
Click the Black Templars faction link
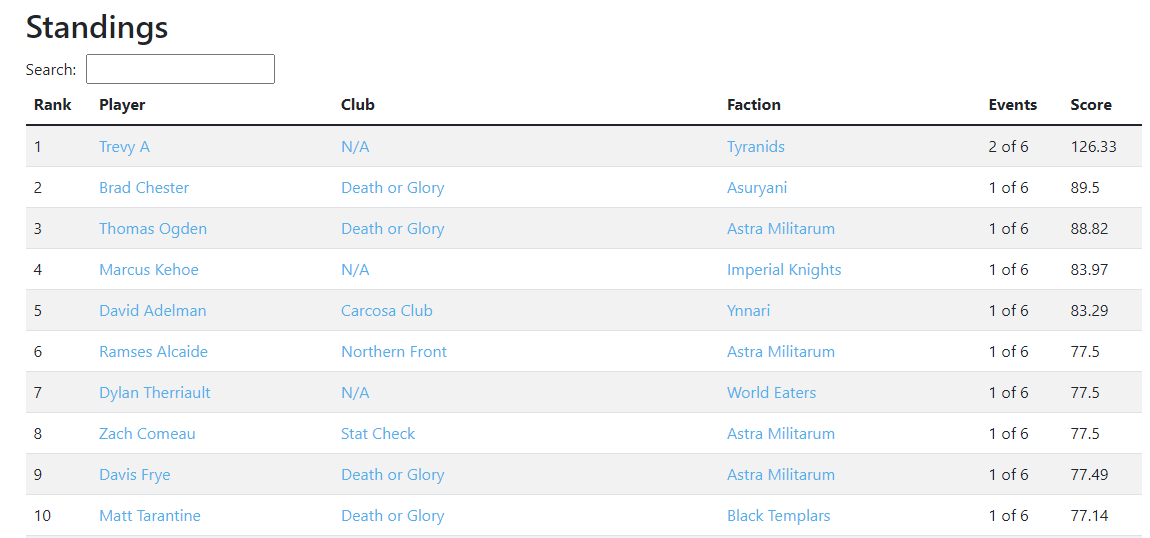pyautogui.click(x=779, y=516)
